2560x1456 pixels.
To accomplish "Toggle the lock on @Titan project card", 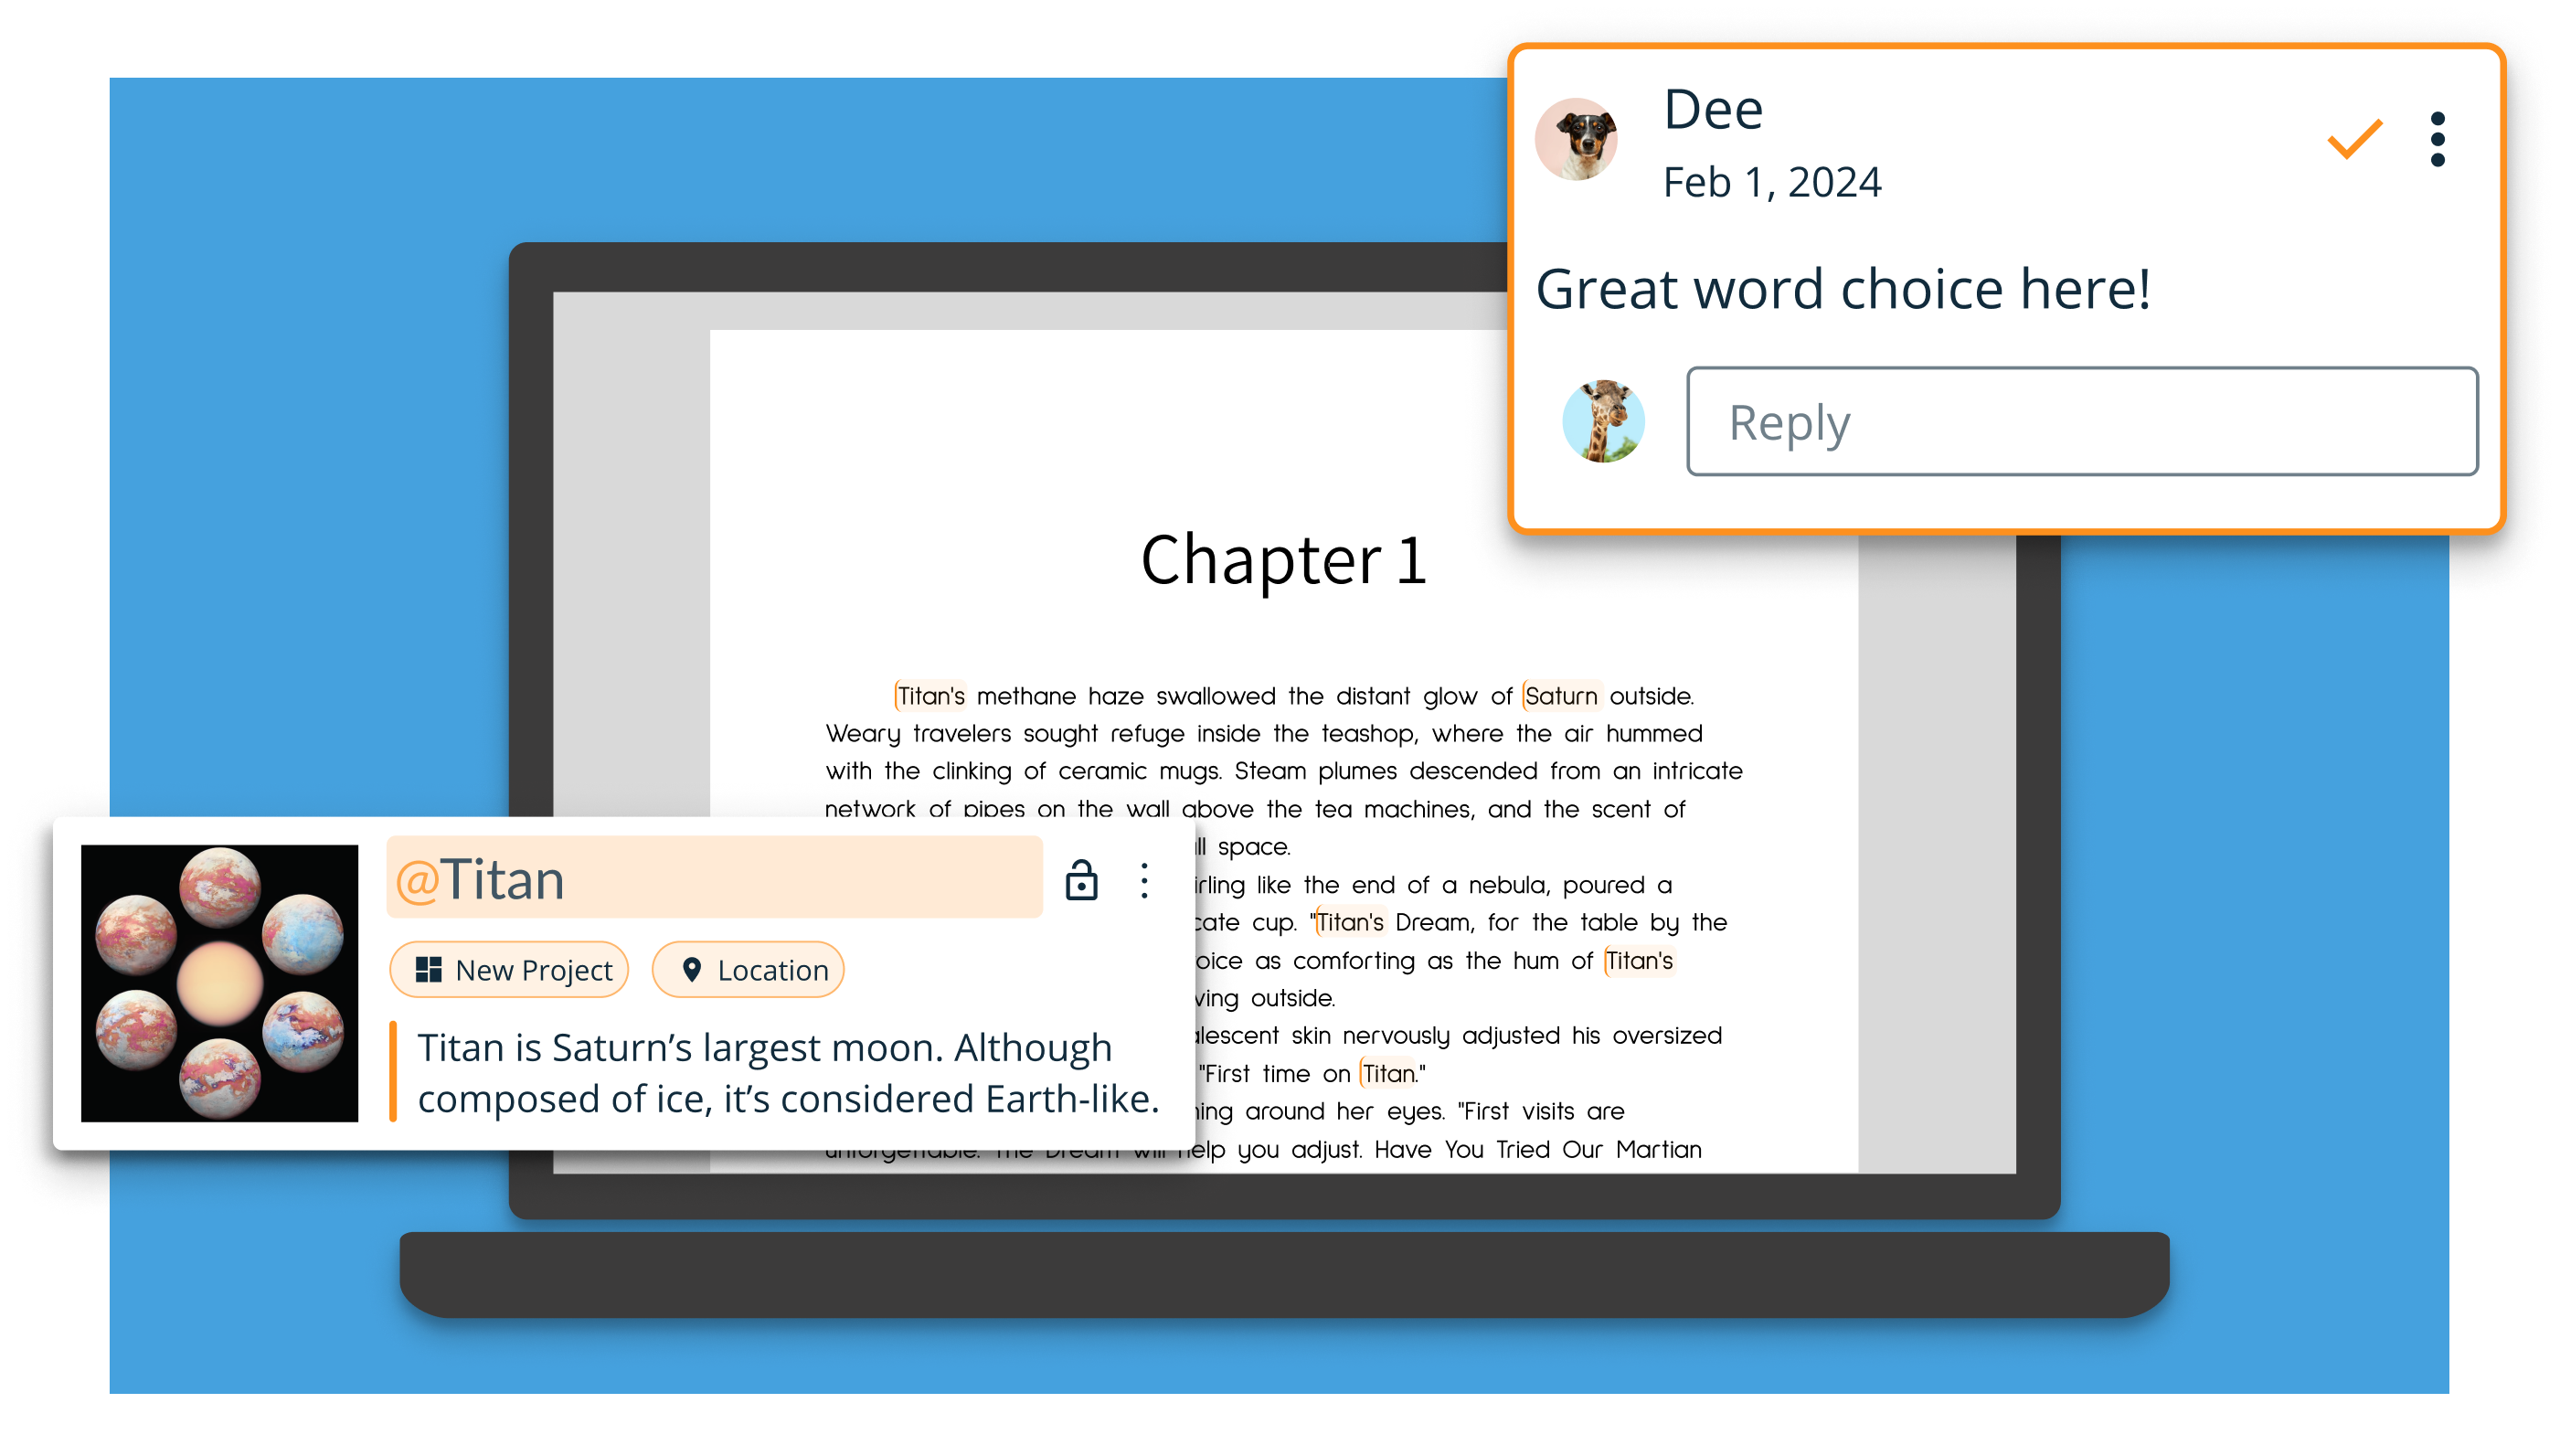I will [x=1079, y=876].
